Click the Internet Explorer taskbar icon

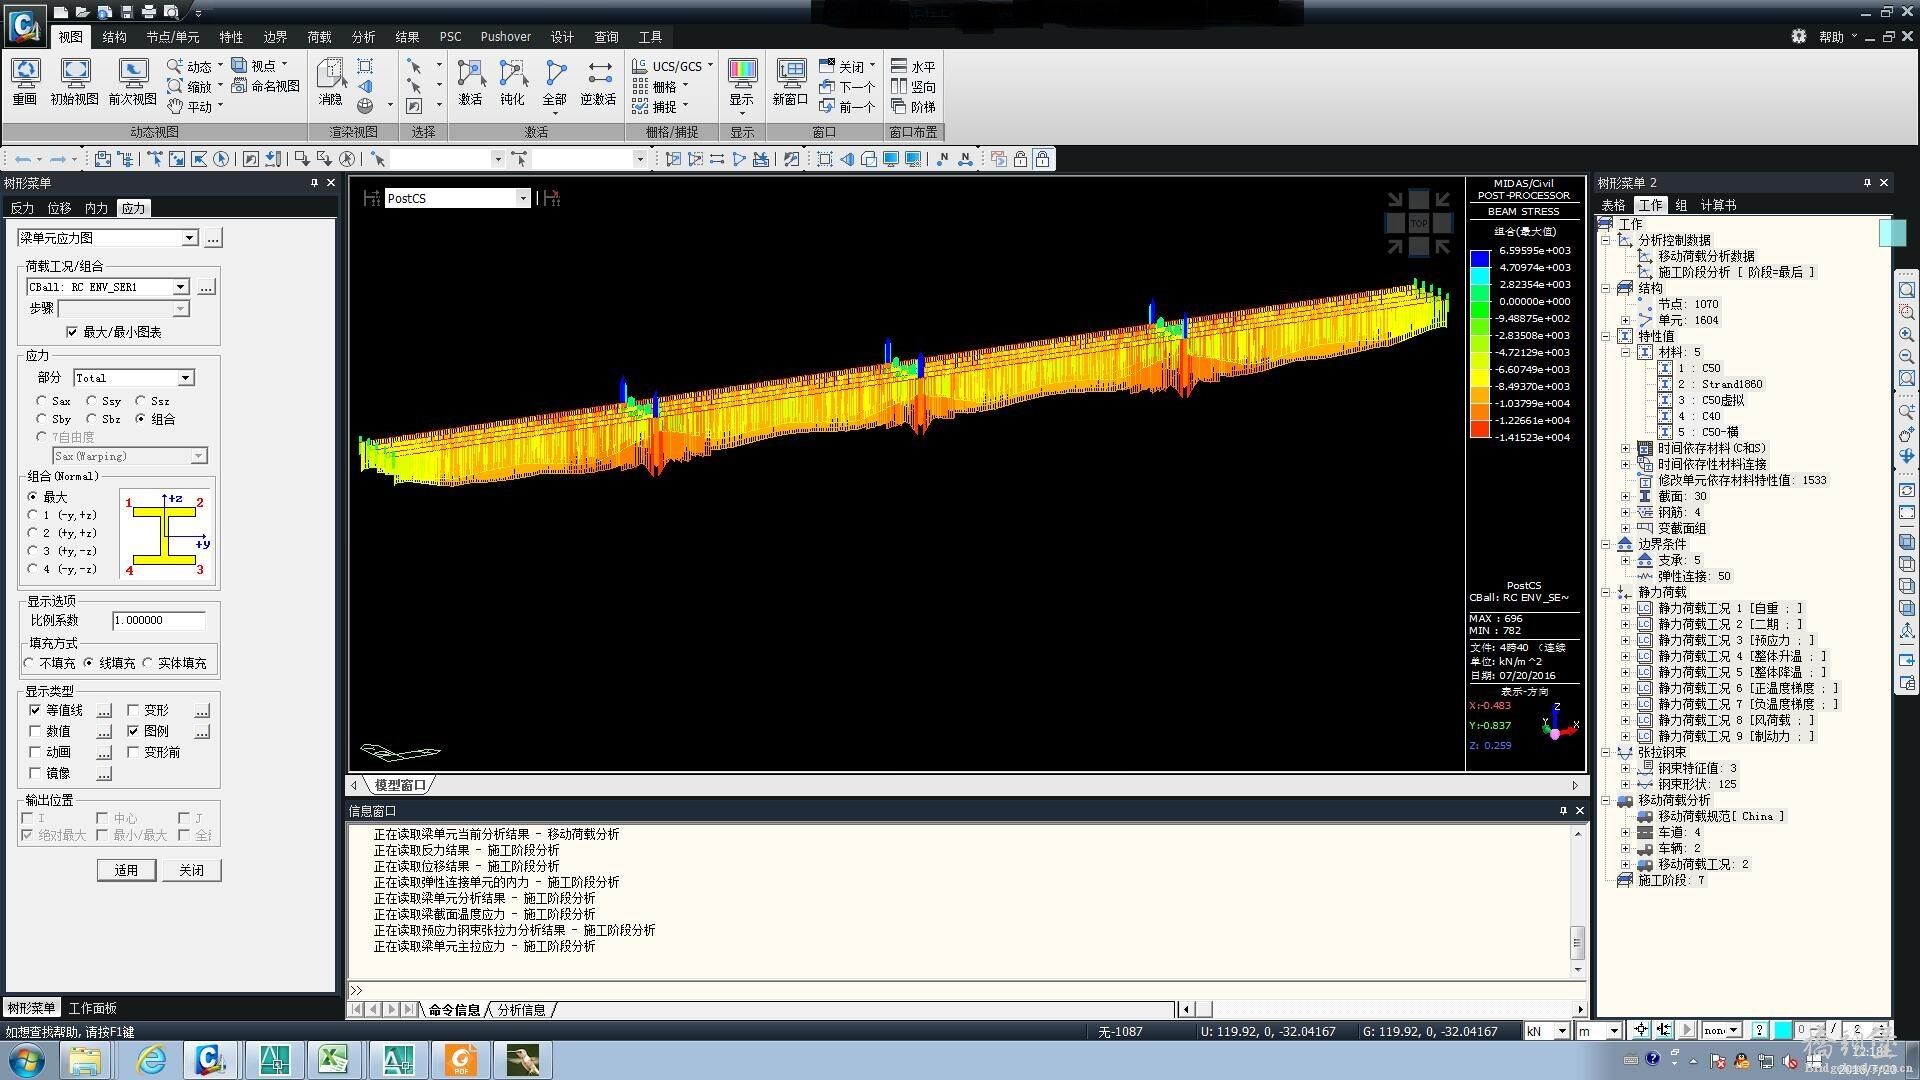click(x=151, y=1059)
